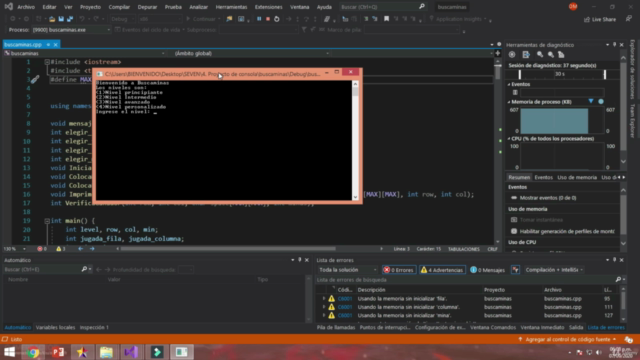Collapse the main function code block
Screen dimensions: 640x360
pos(47,221)
